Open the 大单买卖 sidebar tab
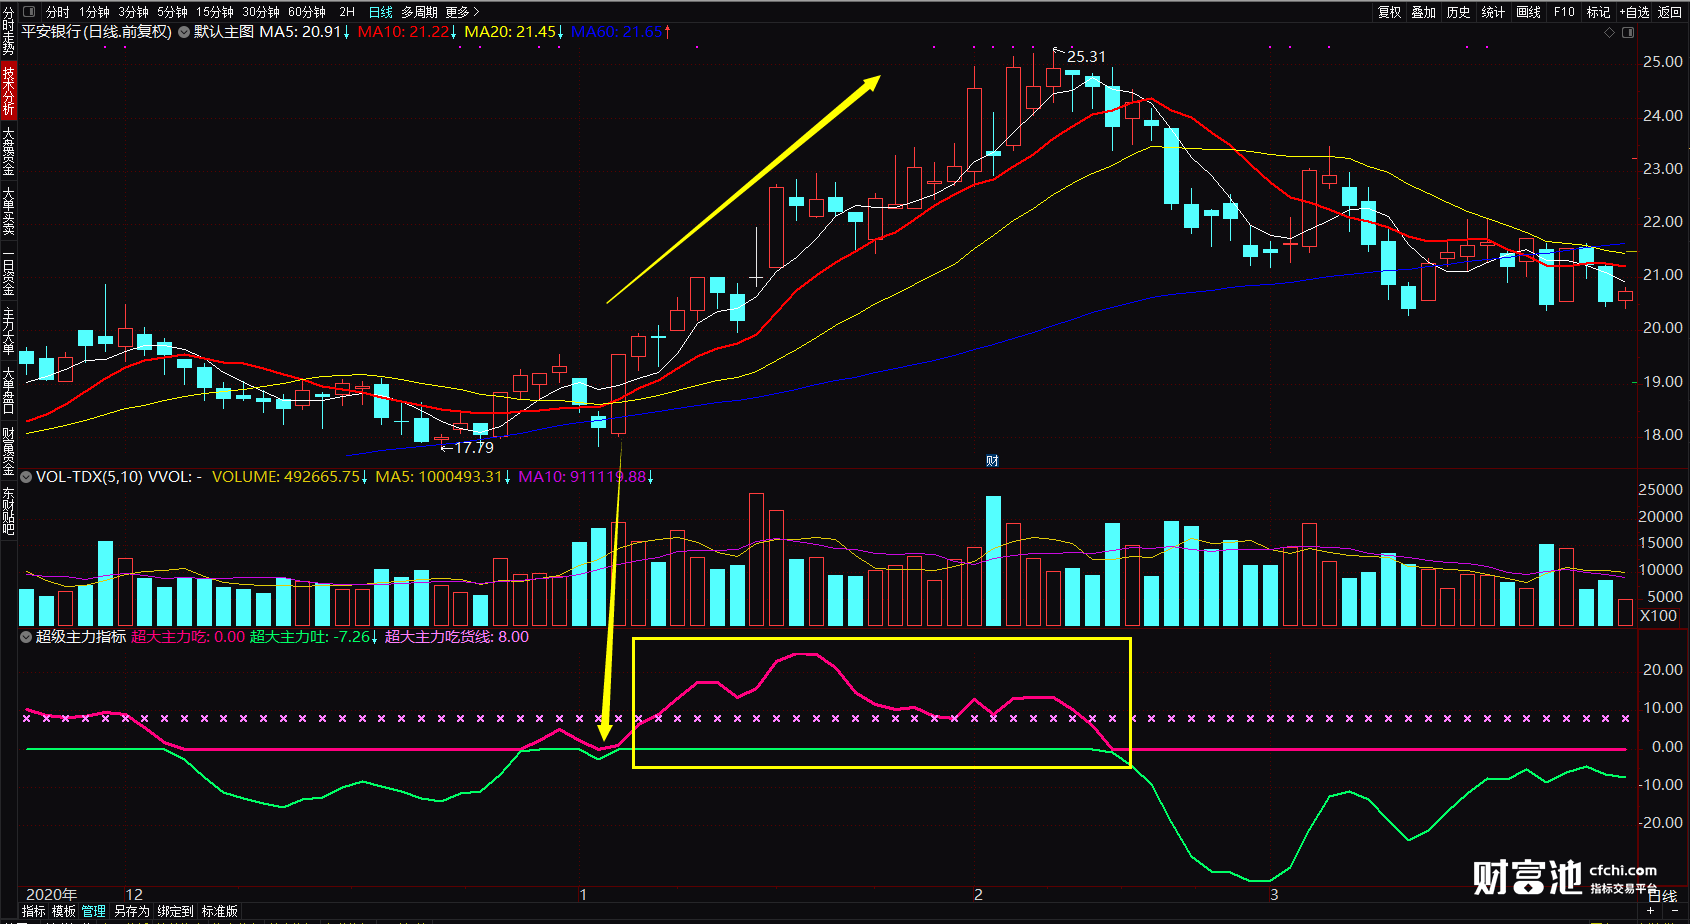Image resolution: width=1690 pixels, height=924 pixels. pos(8,211)
